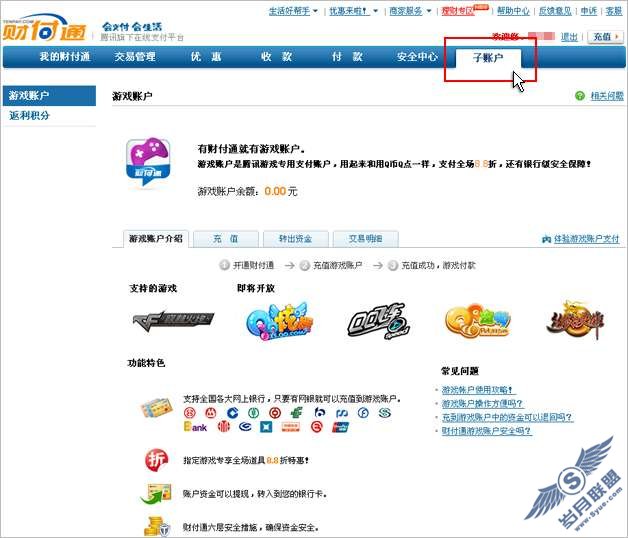
Task: Select the Bank of Communications icon
Action: click(319, 413)
